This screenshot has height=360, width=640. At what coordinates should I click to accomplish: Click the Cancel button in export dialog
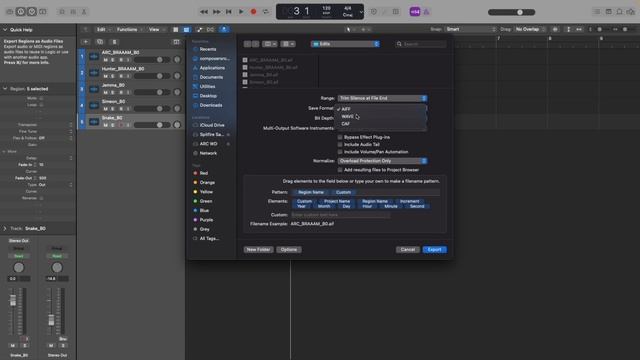pos(407,249)
